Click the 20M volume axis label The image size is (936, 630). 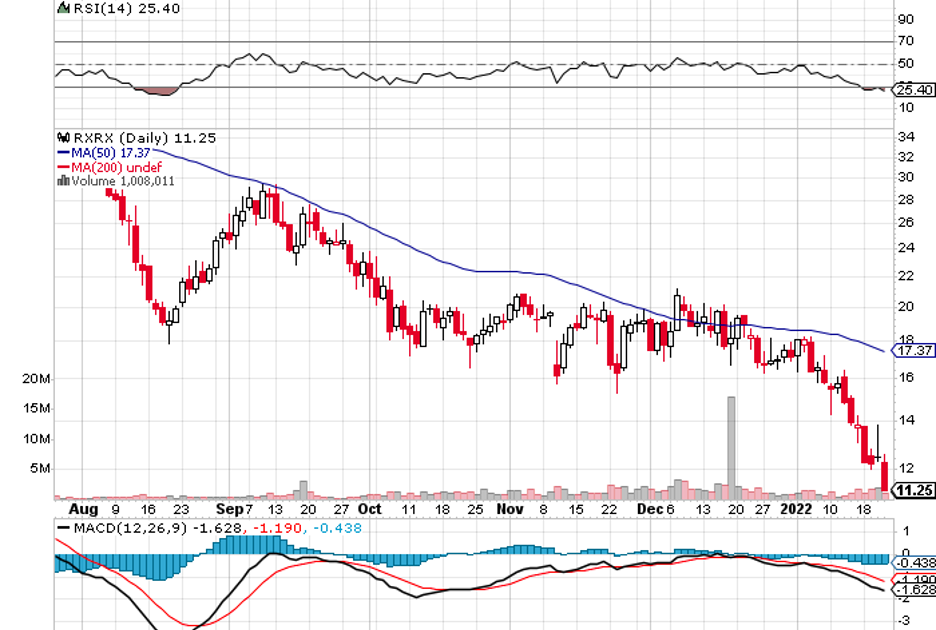(36, 380)
